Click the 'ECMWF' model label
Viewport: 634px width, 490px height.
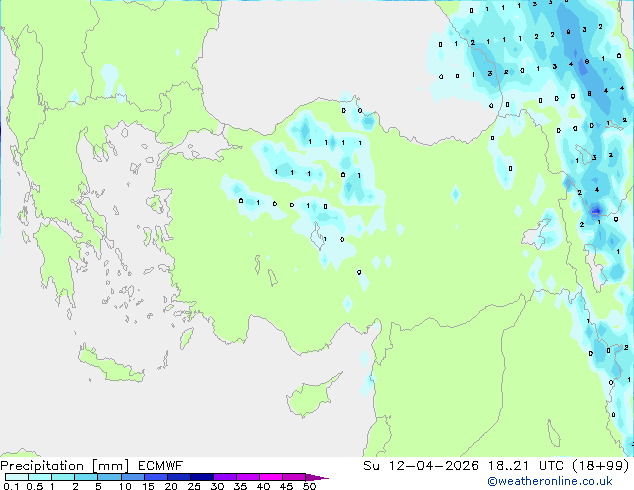(161, 466)
